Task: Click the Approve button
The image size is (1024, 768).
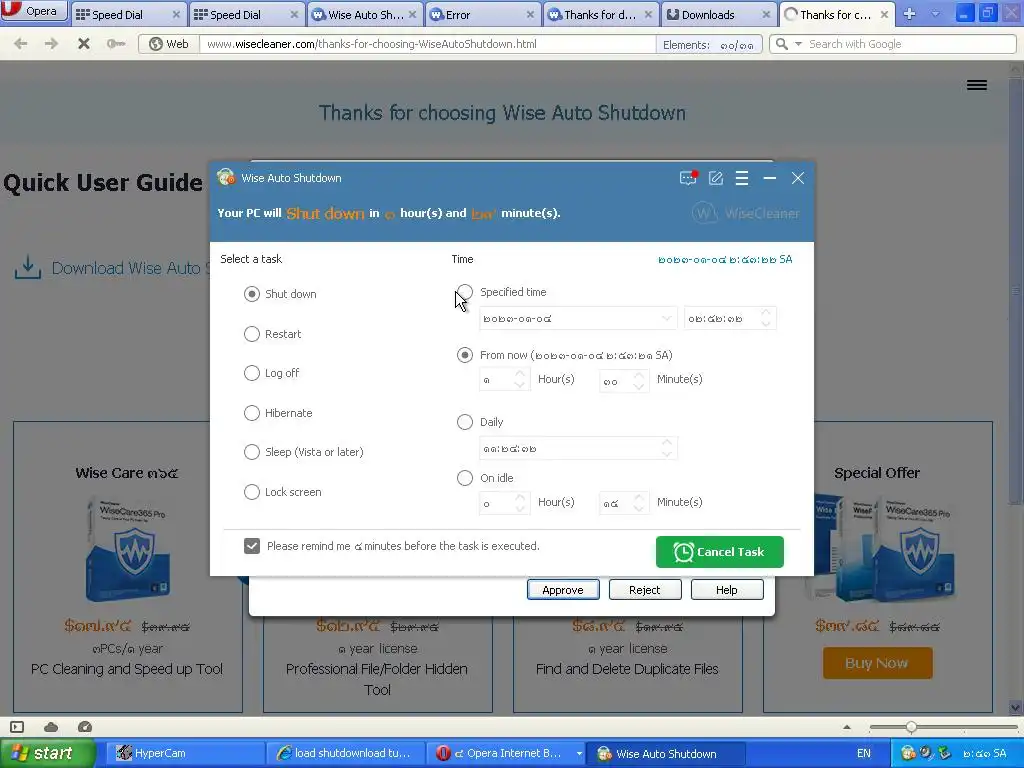Action: (563, 590)
